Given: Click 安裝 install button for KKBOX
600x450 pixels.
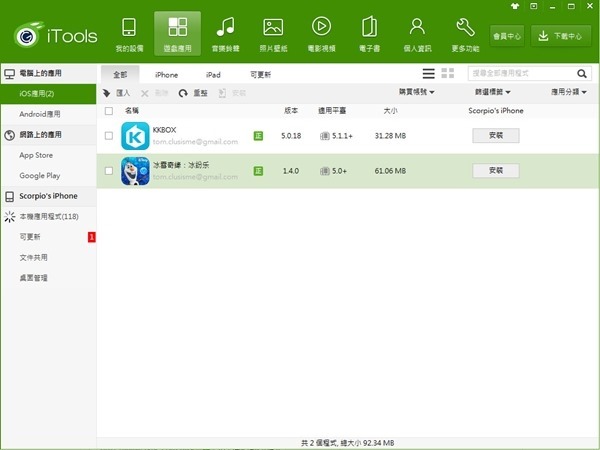Looking at the screenshot, I should point(496,136).
